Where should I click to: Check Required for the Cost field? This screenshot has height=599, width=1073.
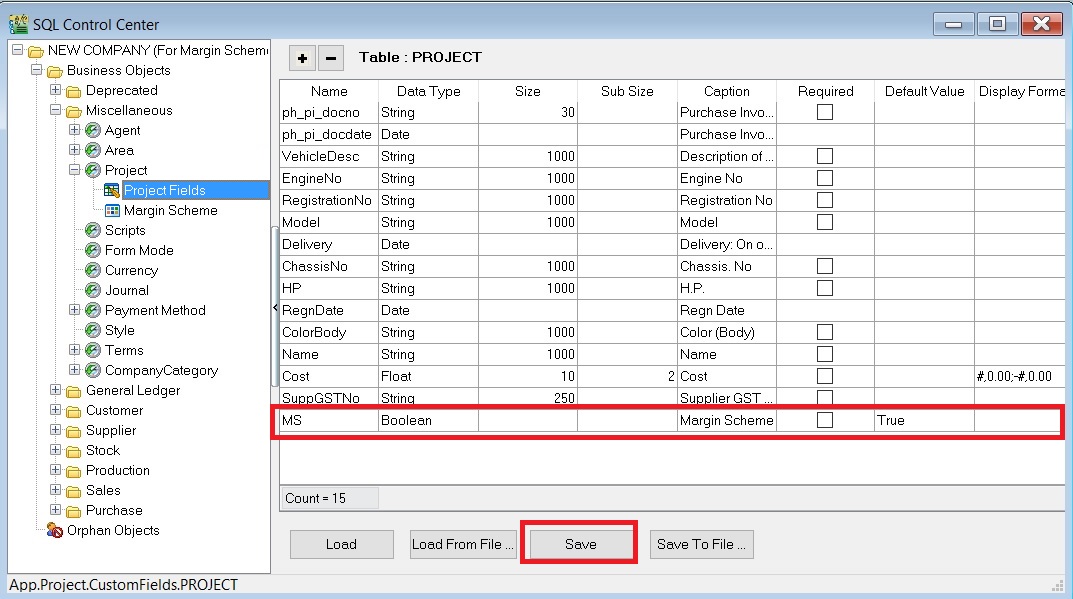(x=825, y=376)
